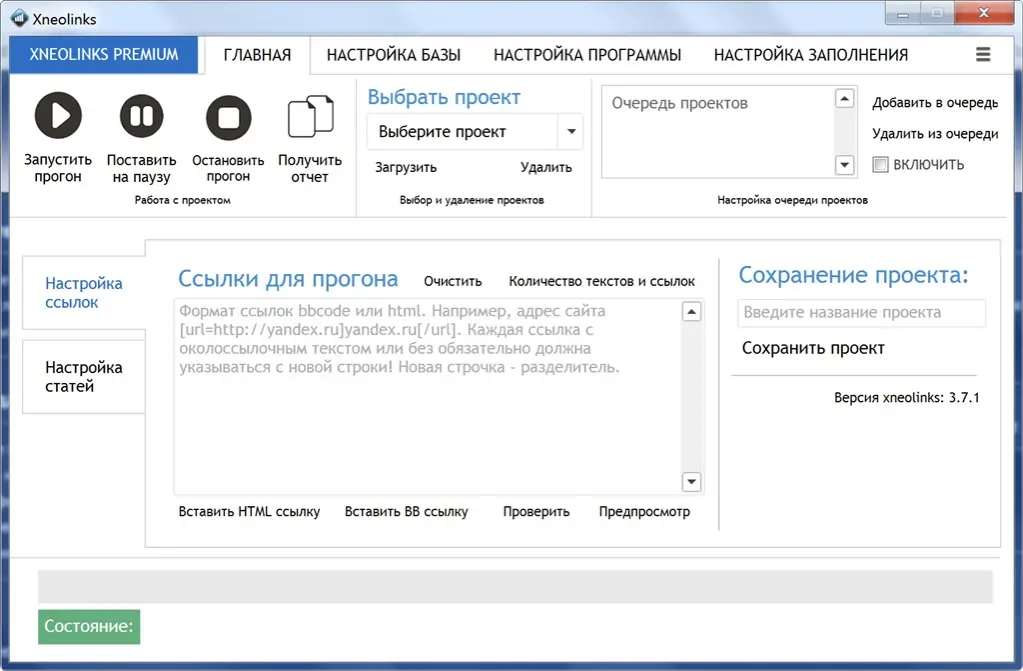Click the Поставить на паузу pause icon
Screen dimensions: 1023x671
140,114
